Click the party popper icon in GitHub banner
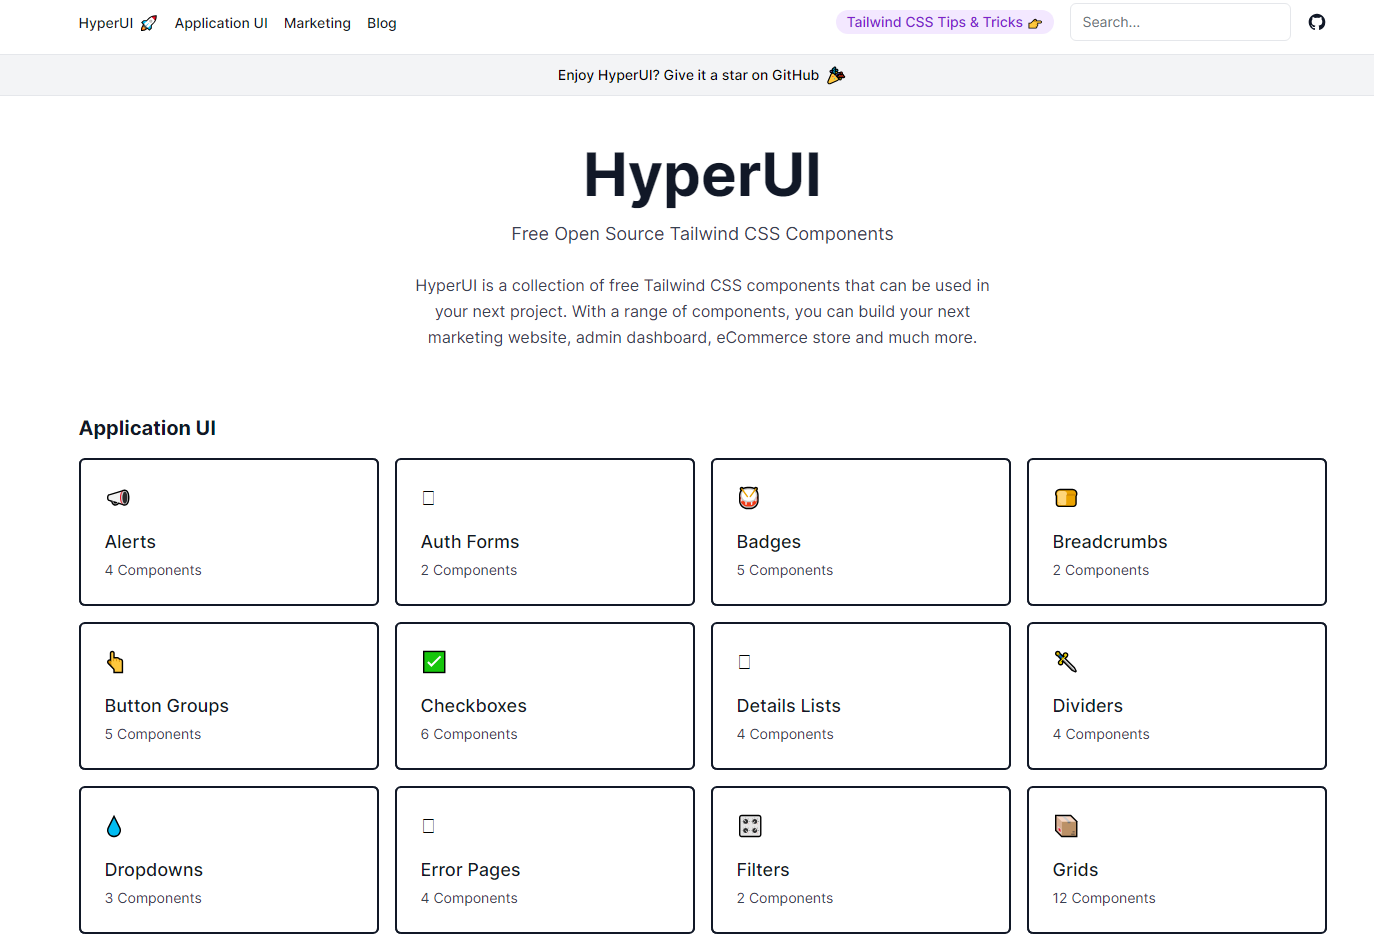 pyautogui.click(x=836, y=75)
